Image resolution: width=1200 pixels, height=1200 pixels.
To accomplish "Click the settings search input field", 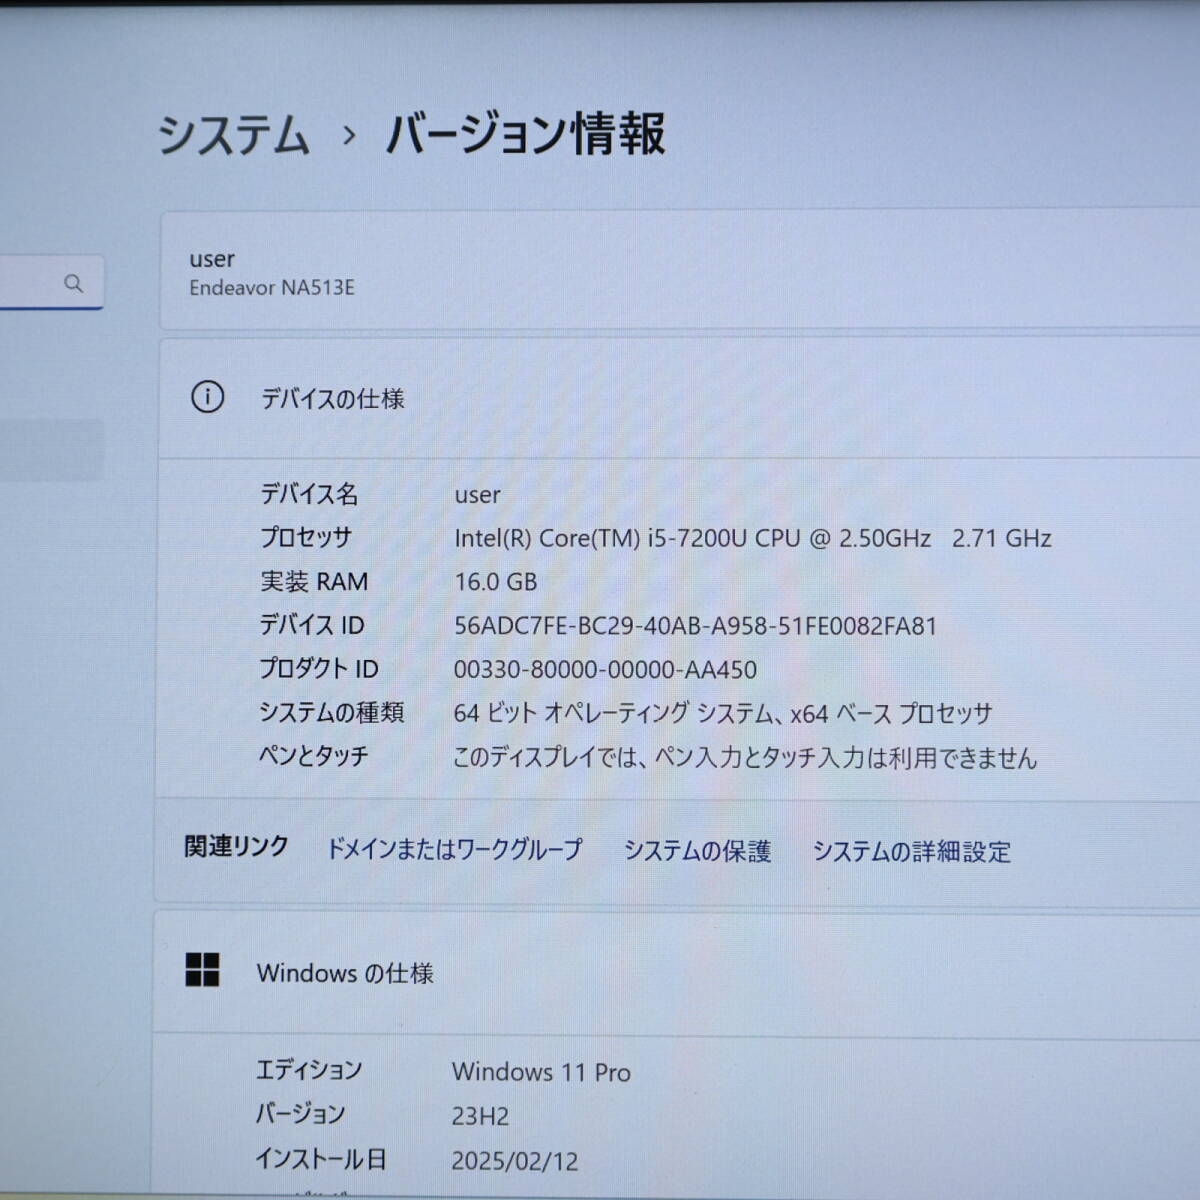I will (x=50, y=283).
